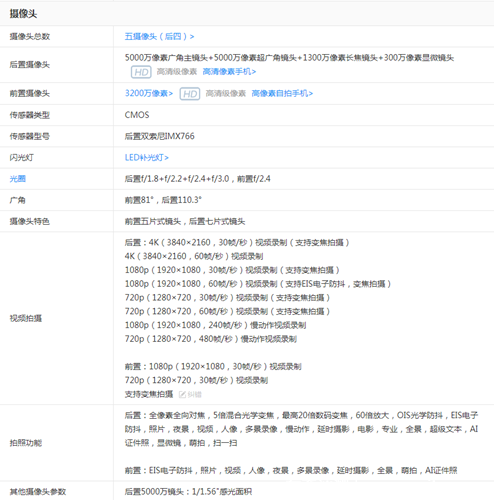
Task: Click the 高清级像素 label in rear camera row
Action: coord(177,72)
